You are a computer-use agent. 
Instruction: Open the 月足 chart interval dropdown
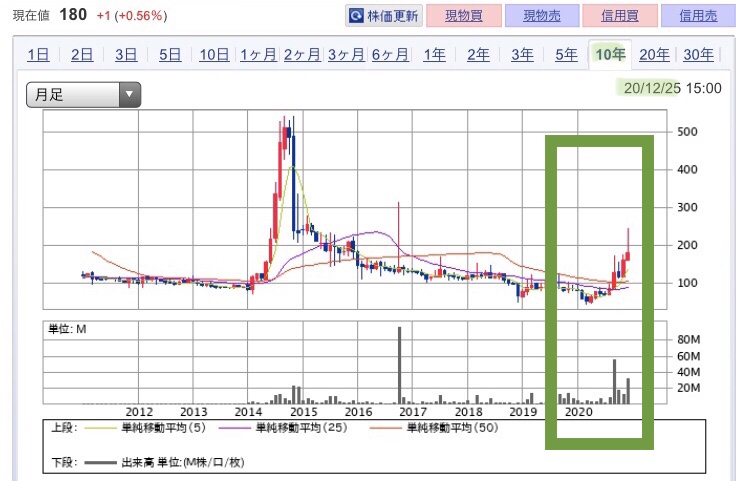[x=83, y=95]
